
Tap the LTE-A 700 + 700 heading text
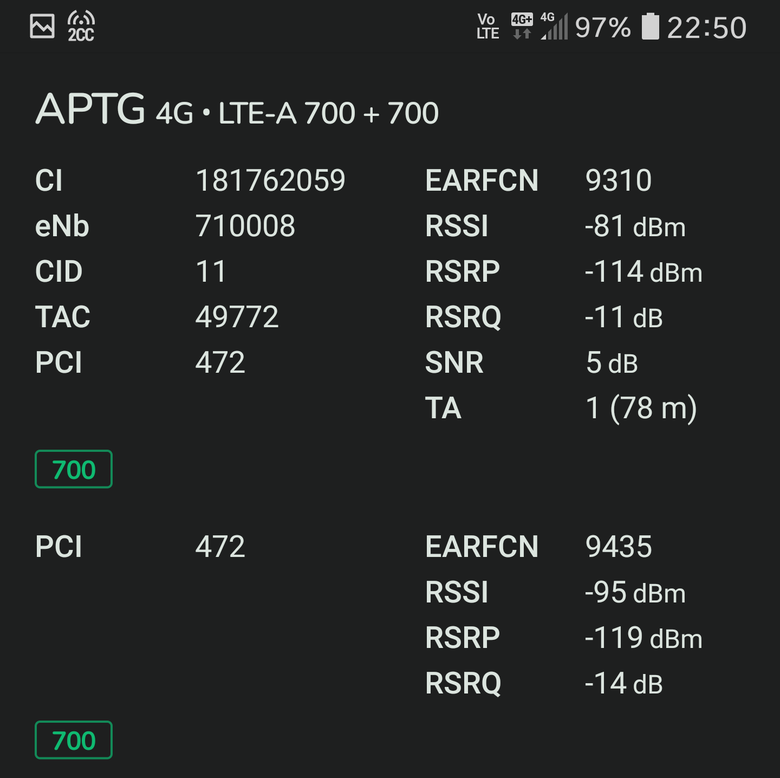[x=328, y=113]
